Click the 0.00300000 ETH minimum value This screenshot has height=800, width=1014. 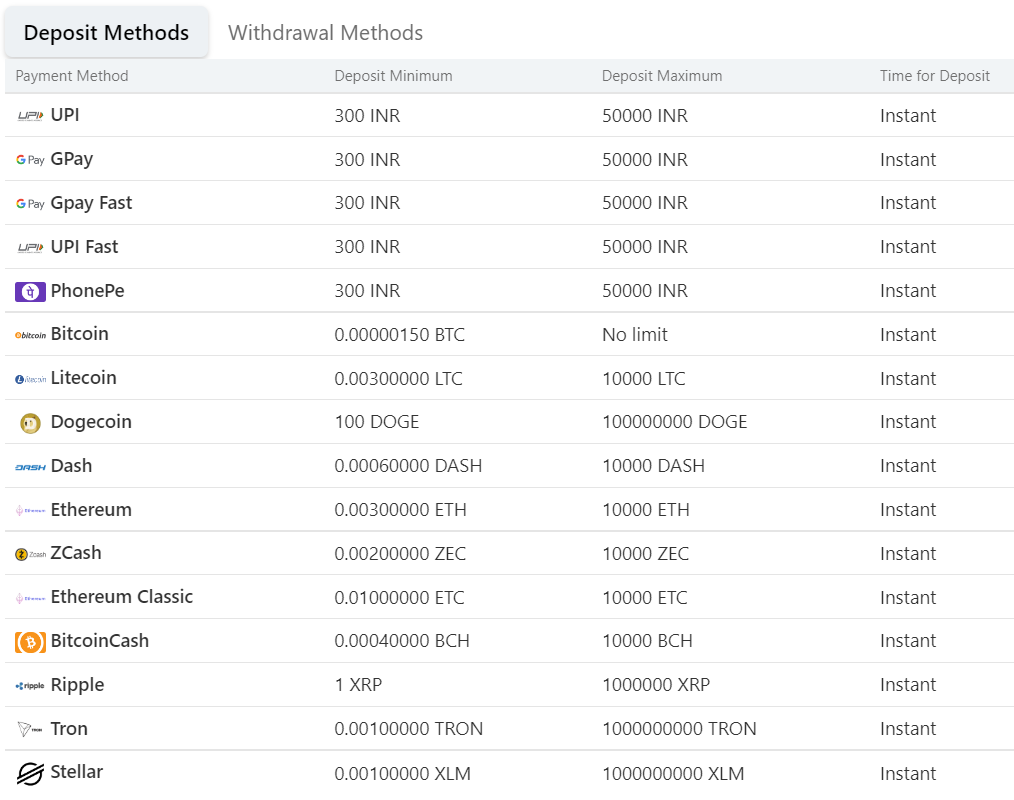pyautogui.click(x=400, y=510)
